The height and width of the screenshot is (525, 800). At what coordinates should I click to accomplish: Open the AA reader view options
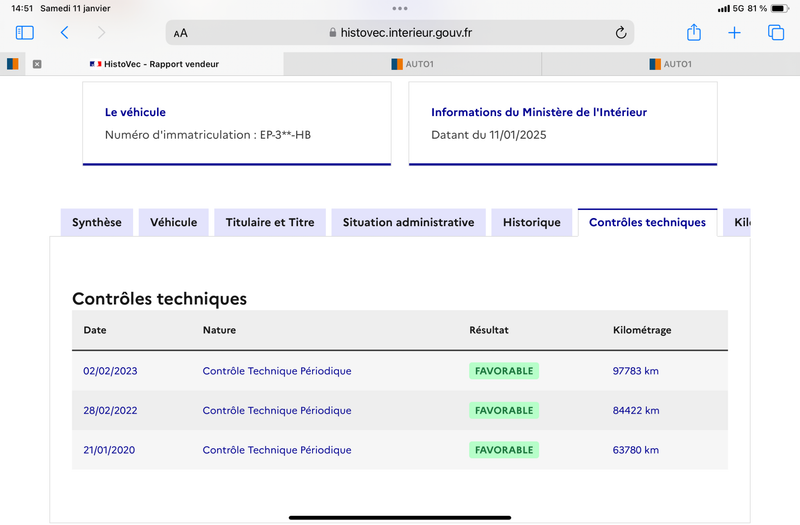pyautogui.click(x=181, y=34)
